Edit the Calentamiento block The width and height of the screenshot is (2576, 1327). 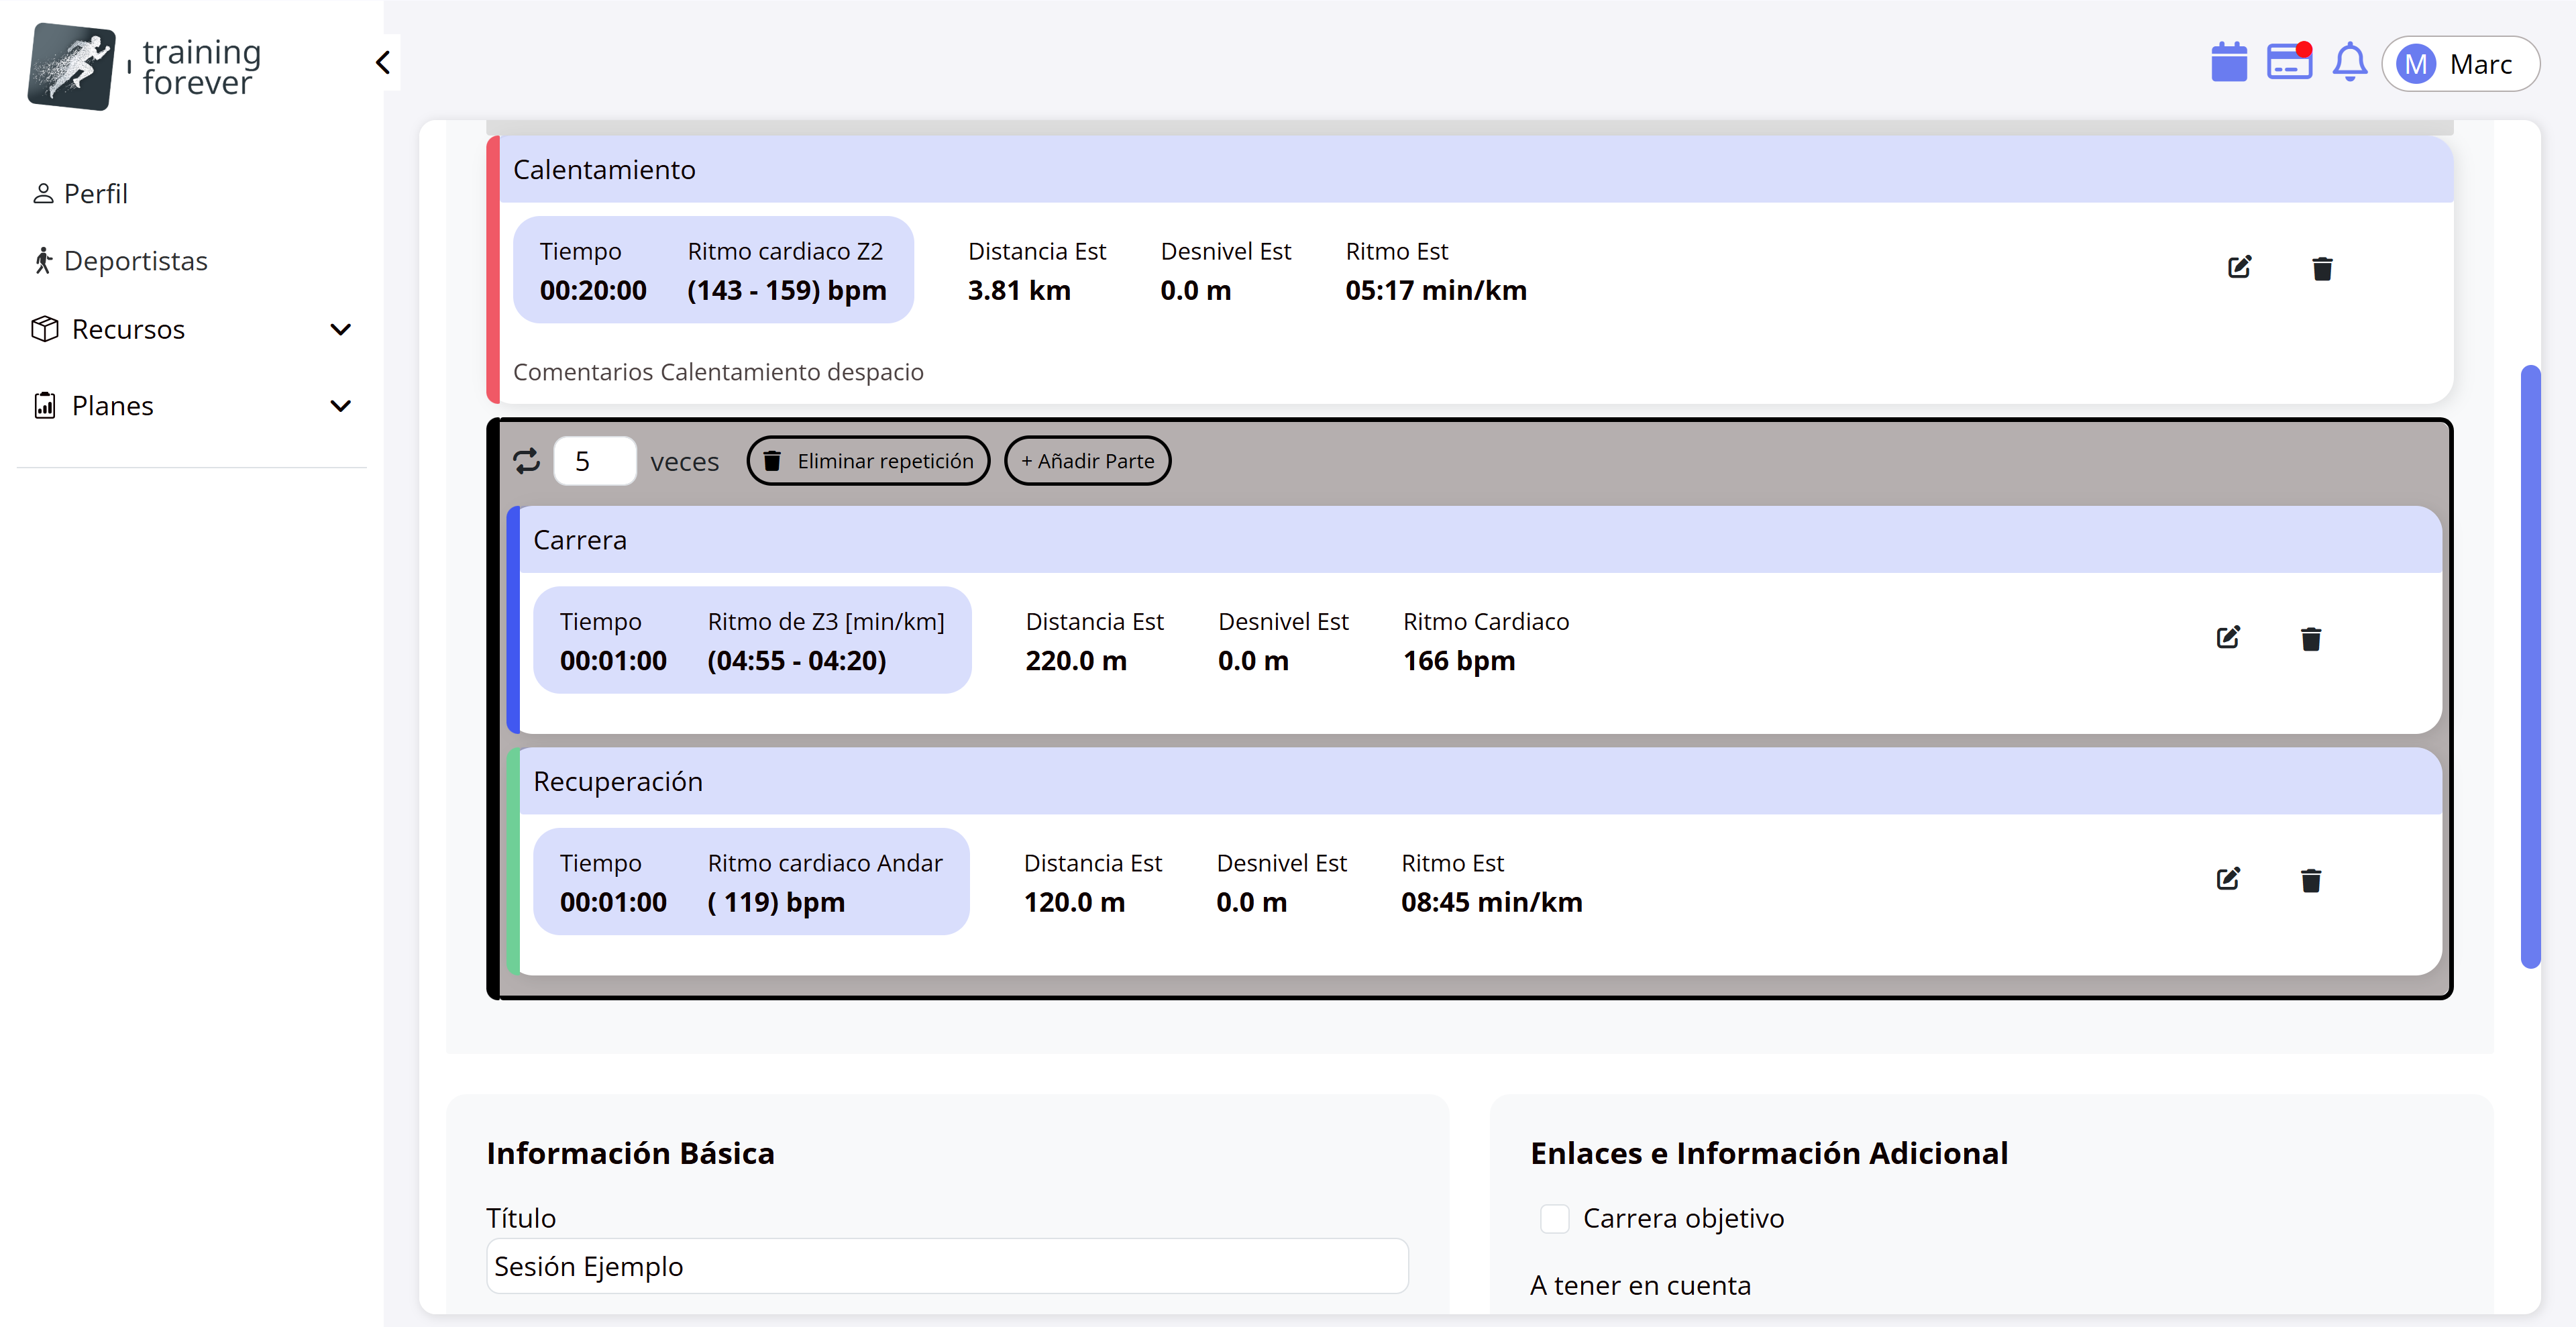click(x=2239, y=267)
